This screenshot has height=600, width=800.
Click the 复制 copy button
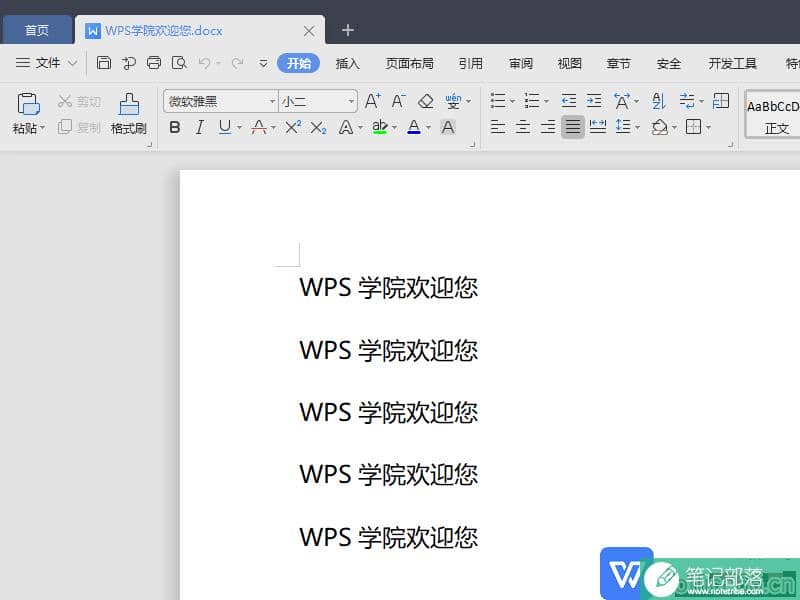(x=79, y=127)
